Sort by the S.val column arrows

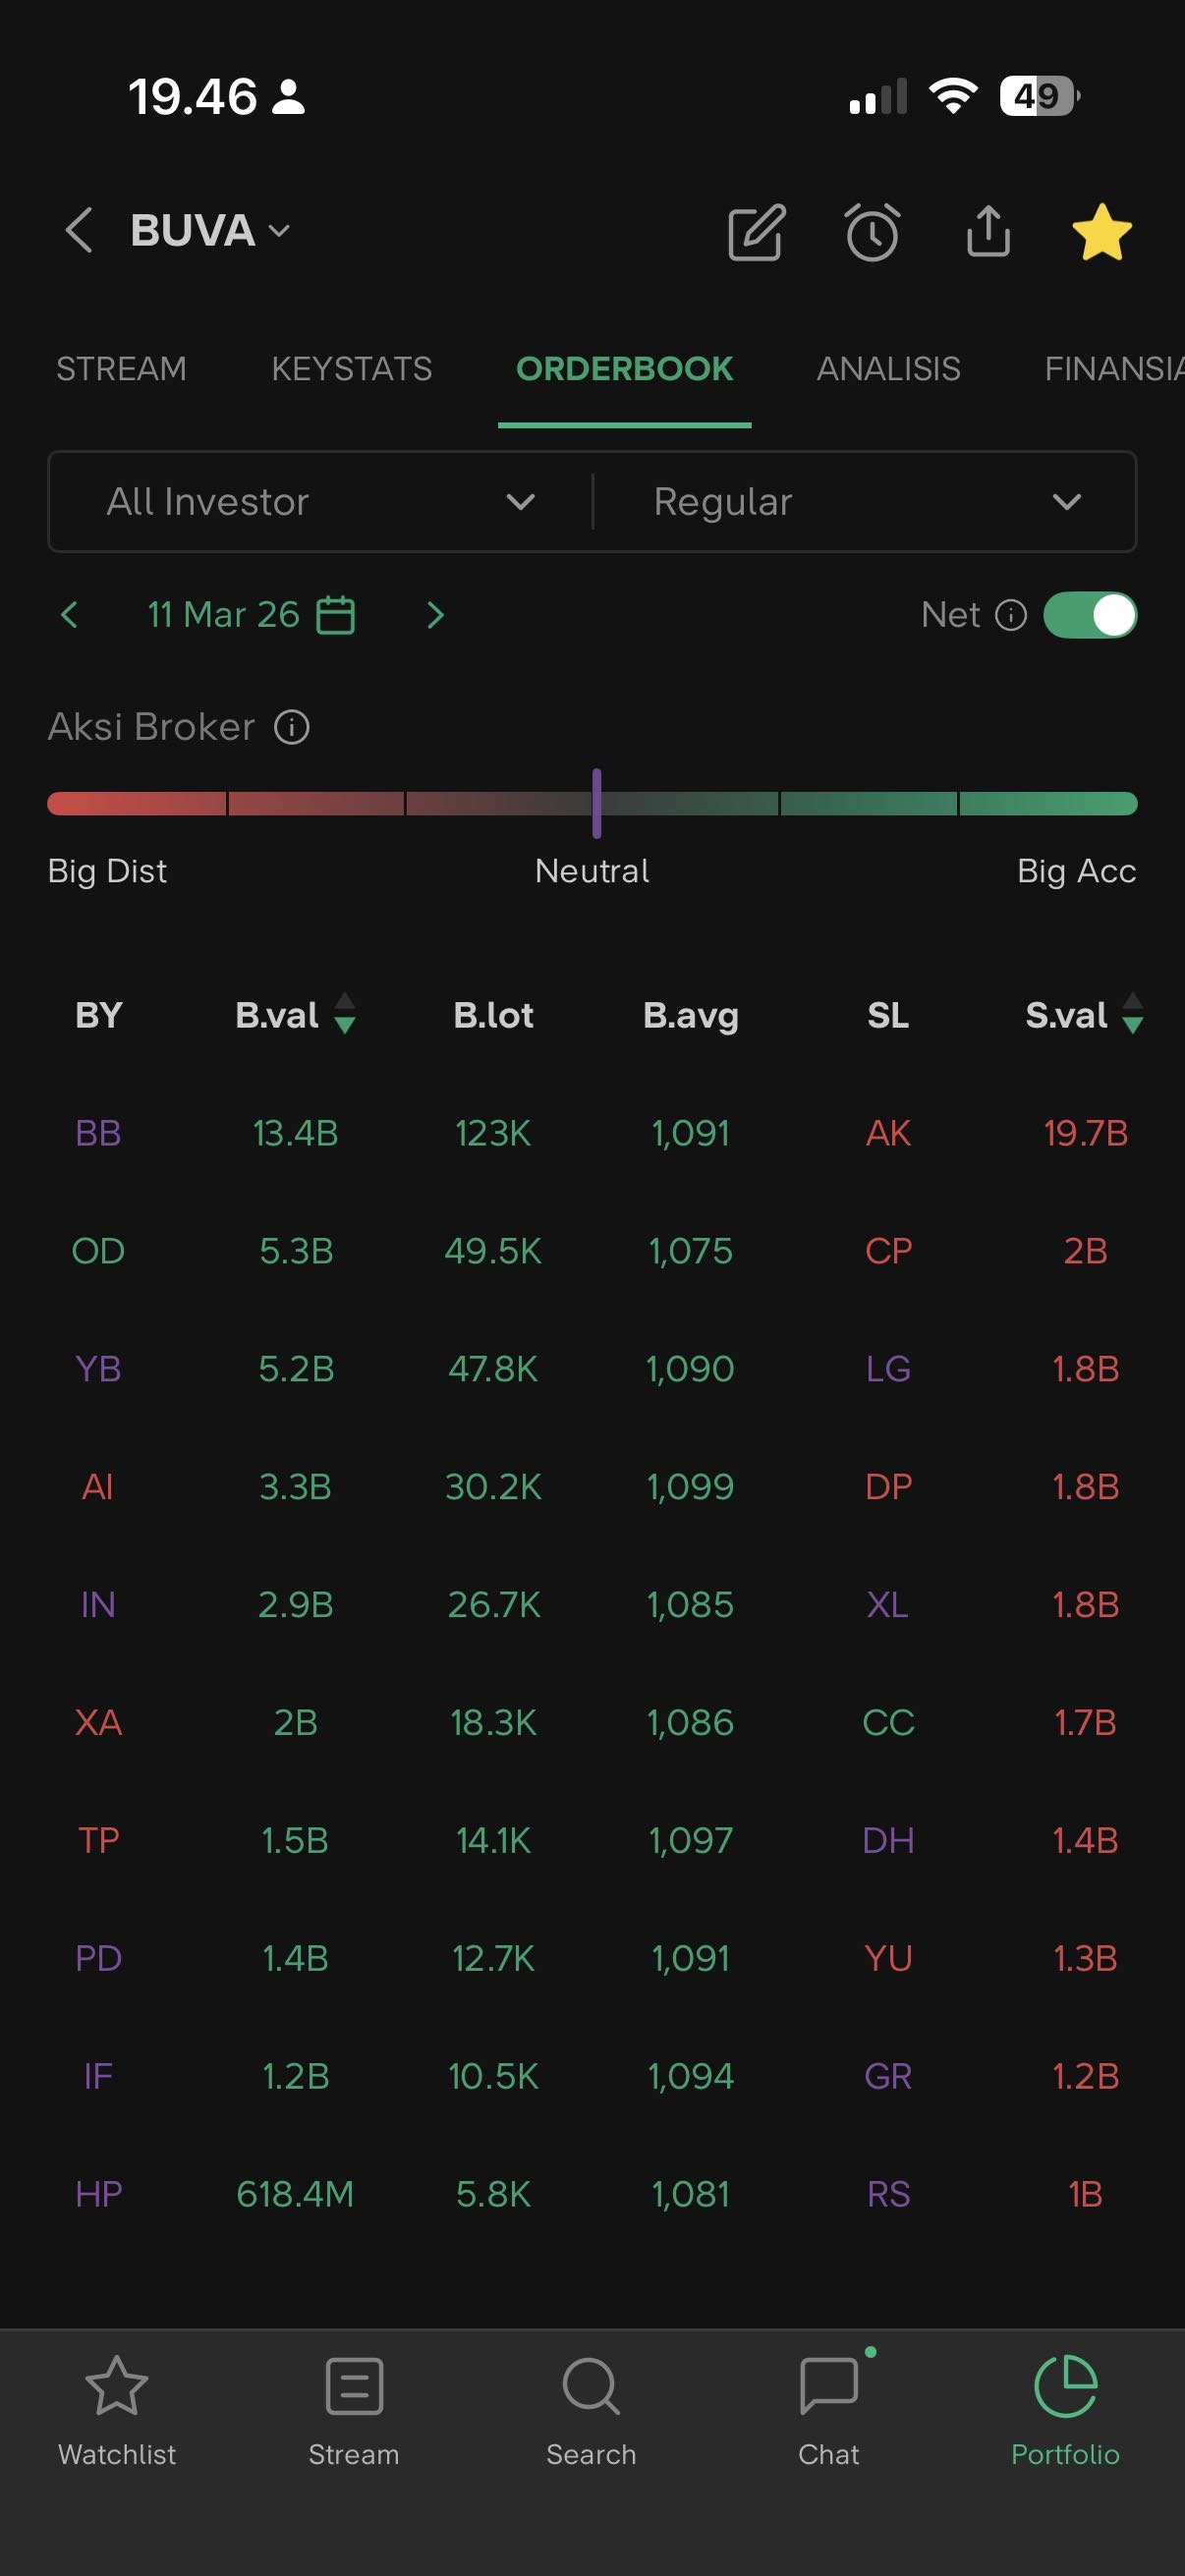(x=1132, y=1014)
